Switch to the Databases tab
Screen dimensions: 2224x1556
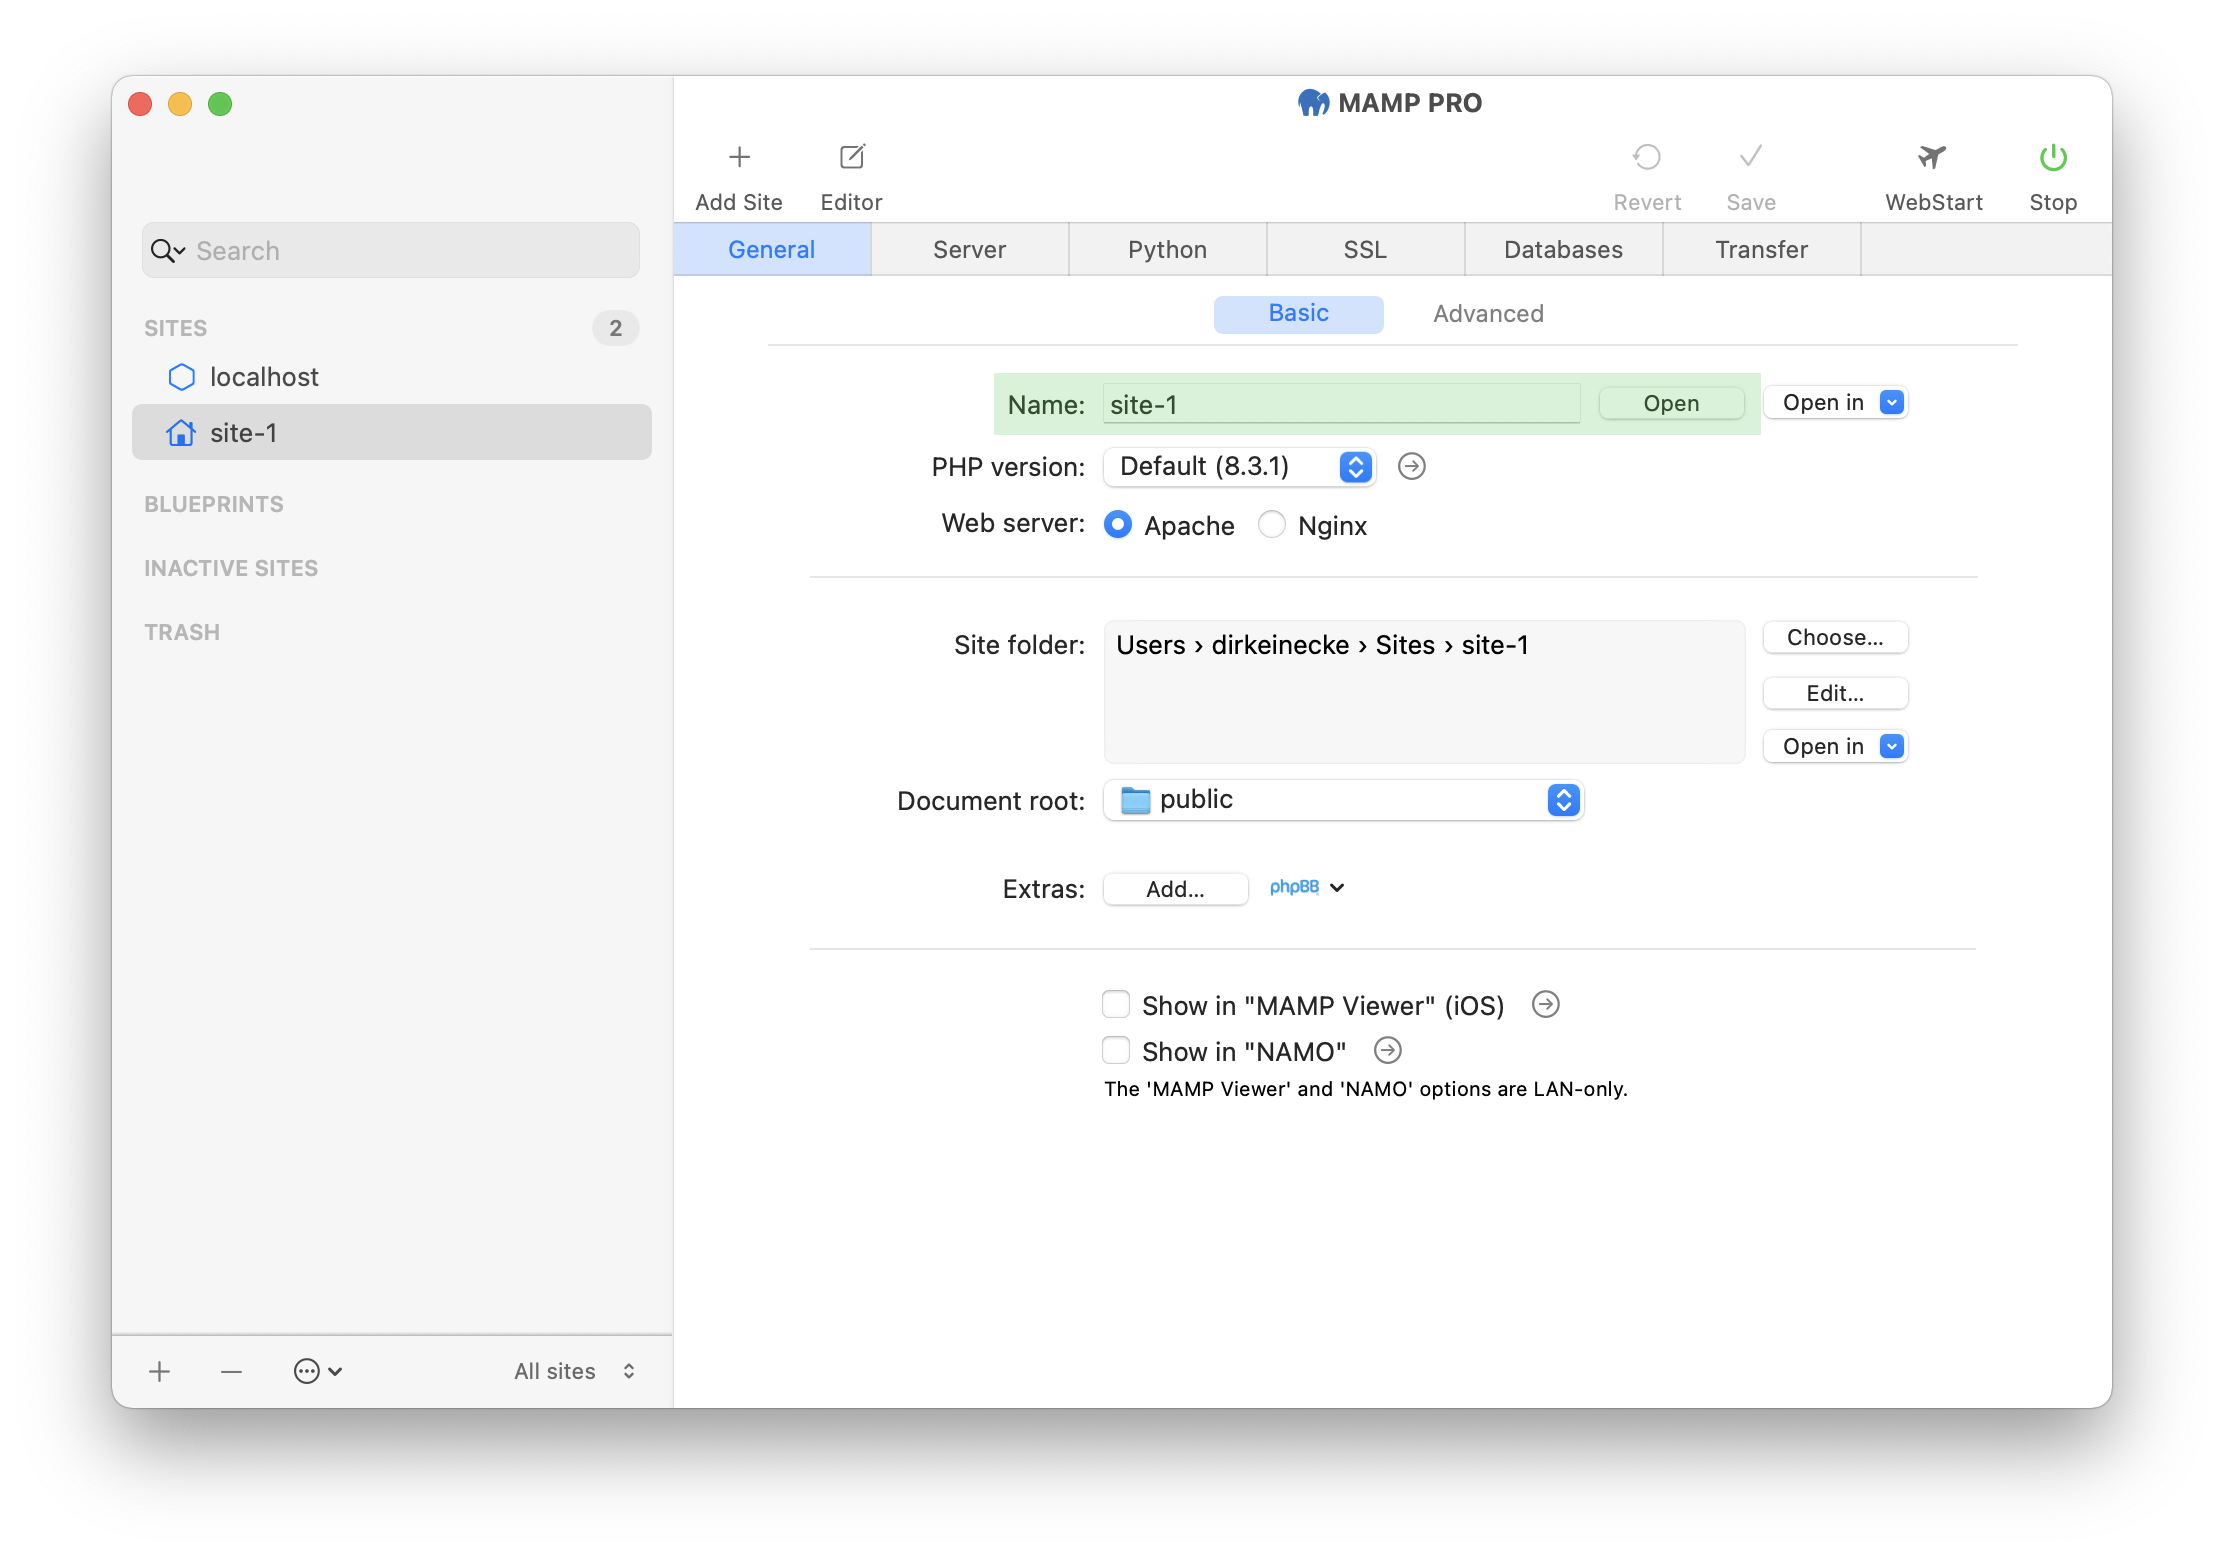[x=1563, y=248]
